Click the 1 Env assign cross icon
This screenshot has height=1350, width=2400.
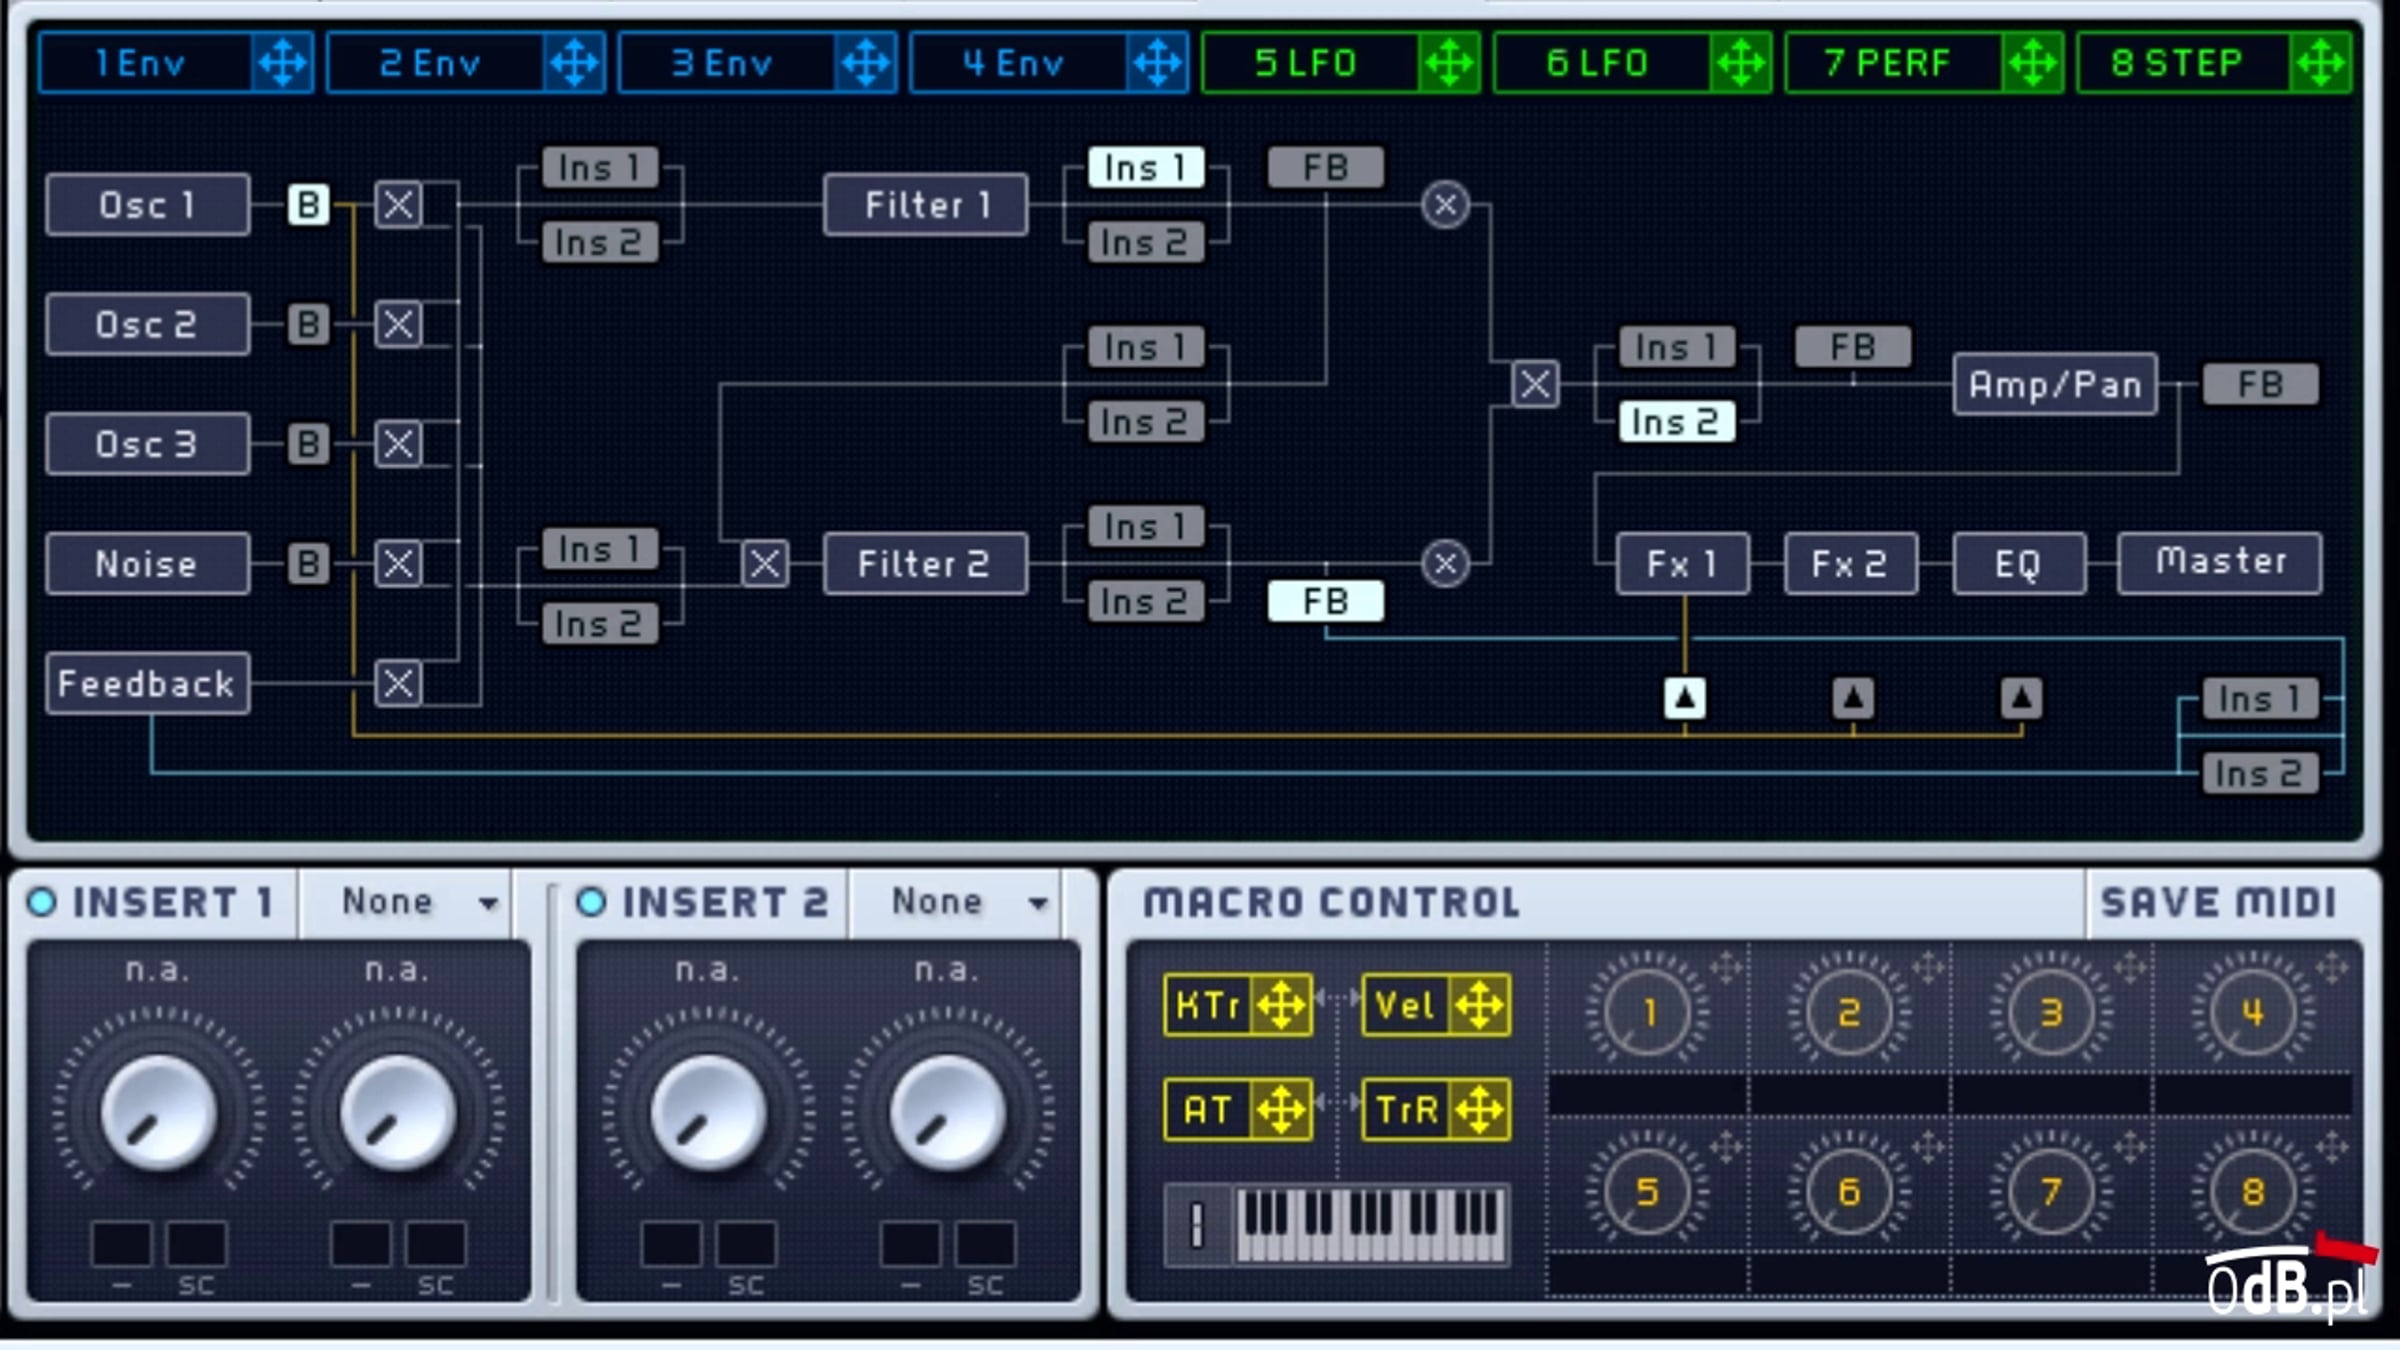tap(283, 63)
